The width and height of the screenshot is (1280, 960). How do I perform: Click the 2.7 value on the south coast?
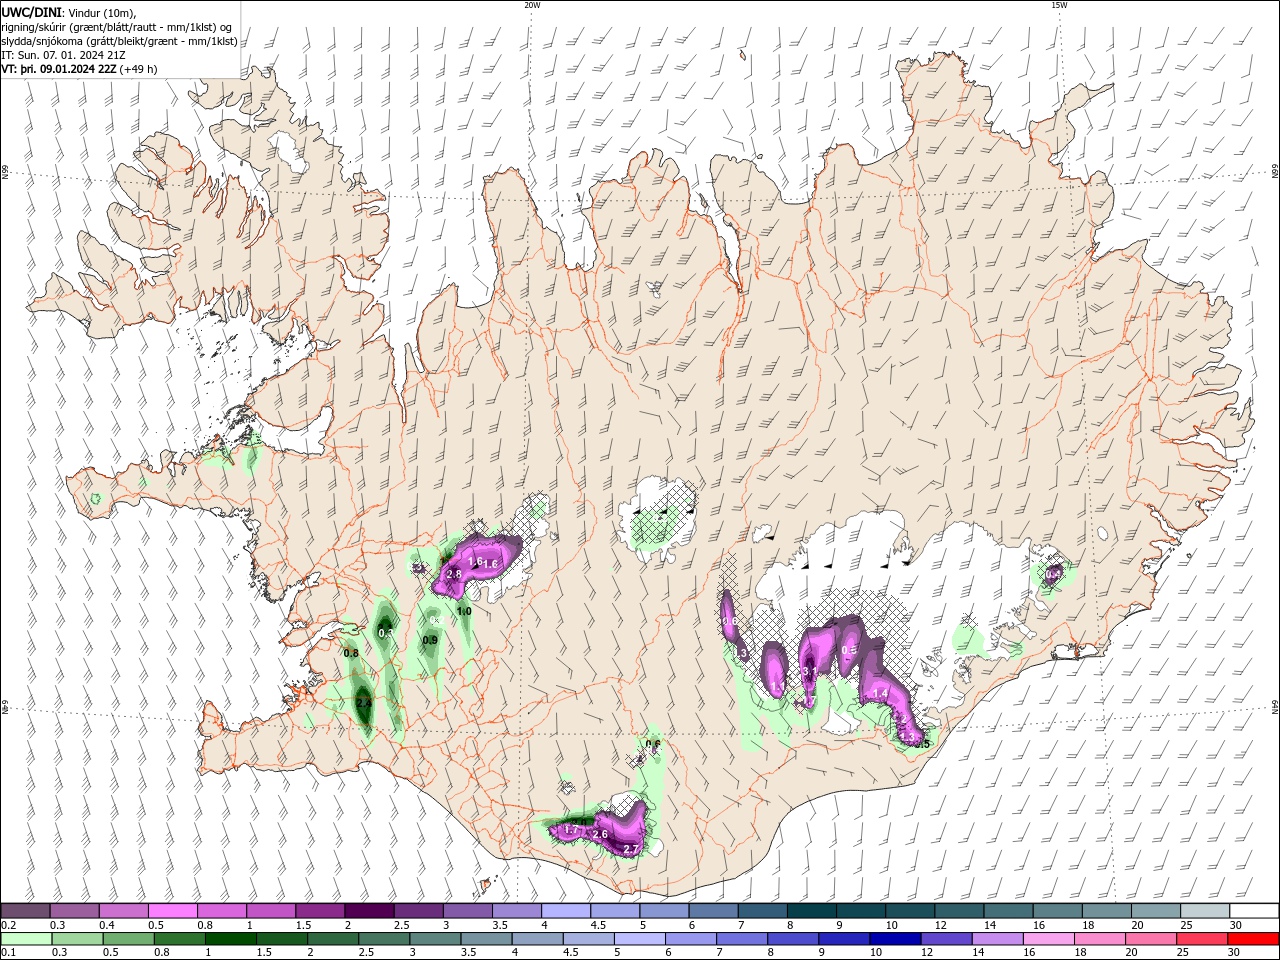[631, 849]
